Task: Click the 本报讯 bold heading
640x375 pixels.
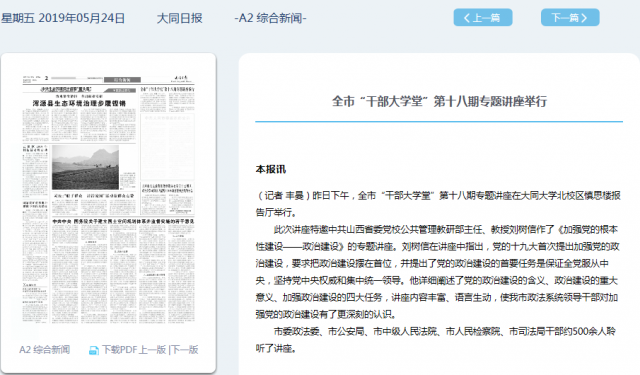Action: coord(271,169)
